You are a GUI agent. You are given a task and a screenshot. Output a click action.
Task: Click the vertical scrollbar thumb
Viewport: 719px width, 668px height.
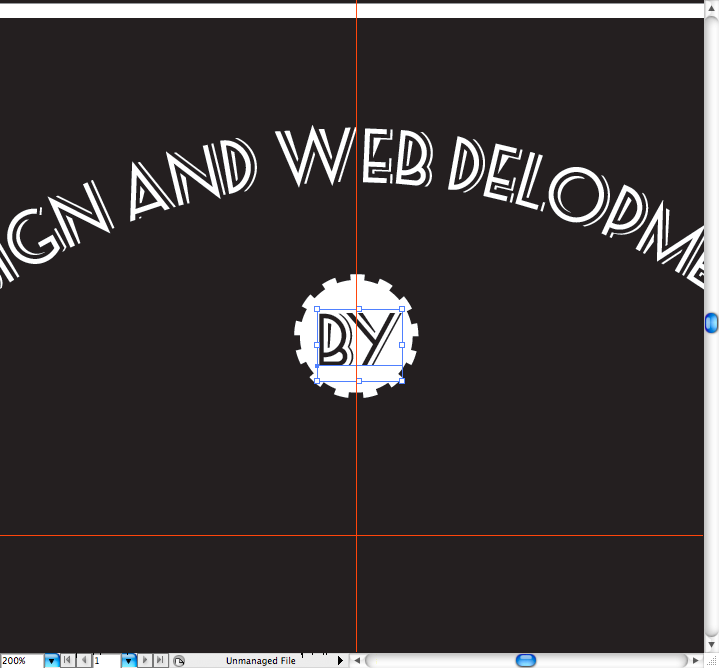click(x=711, y=323)
